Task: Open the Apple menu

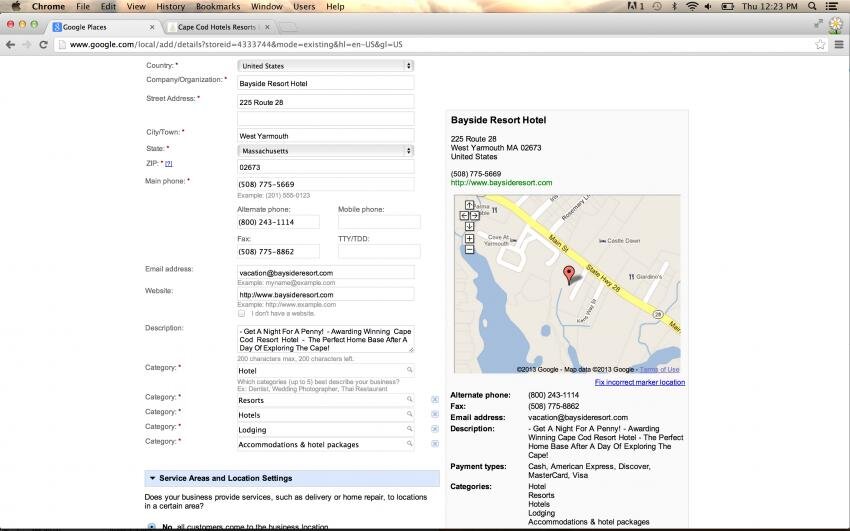Action: pyautogui.click(x=16, y=6)
